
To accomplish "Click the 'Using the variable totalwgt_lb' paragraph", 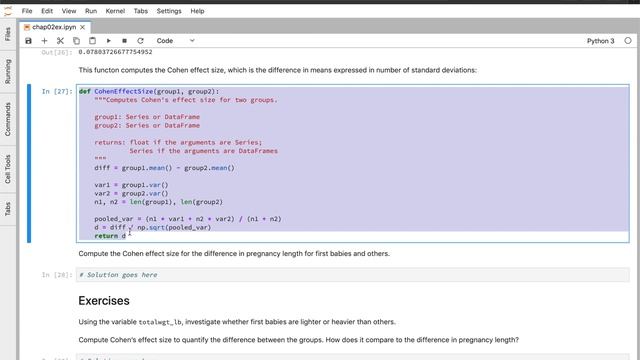I will (x=237, y=322).
